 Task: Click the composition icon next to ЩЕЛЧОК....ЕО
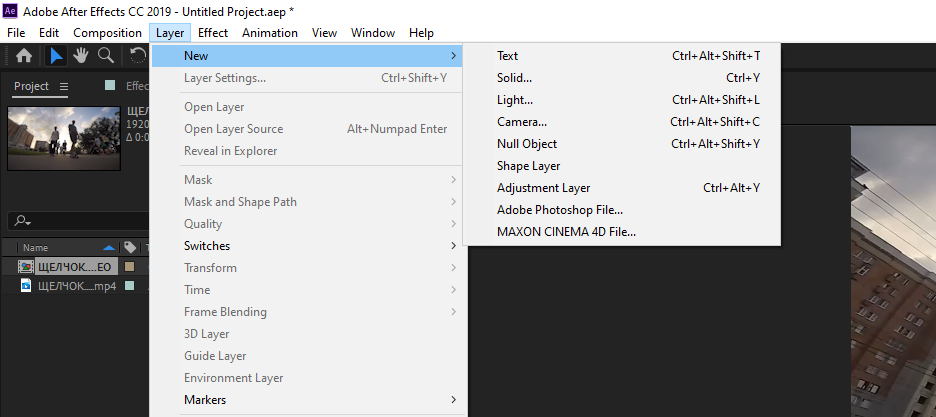[26, 267]
